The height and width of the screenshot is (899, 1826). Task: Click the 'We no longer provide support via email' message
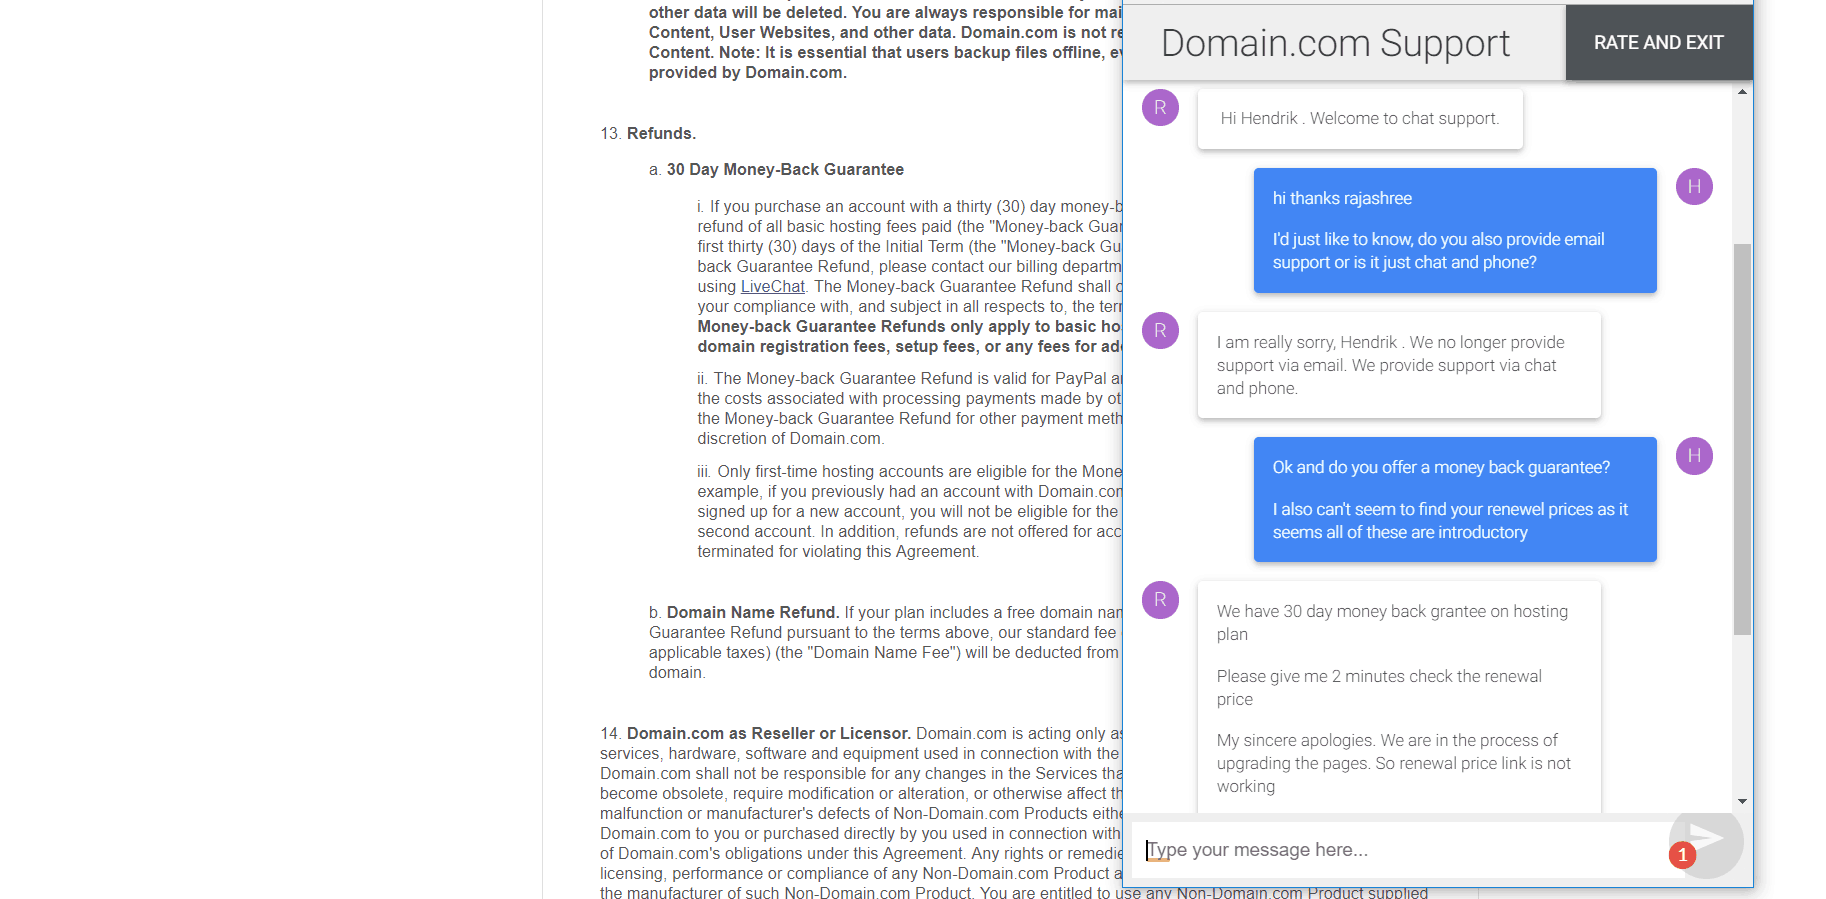click(1399, 365)
